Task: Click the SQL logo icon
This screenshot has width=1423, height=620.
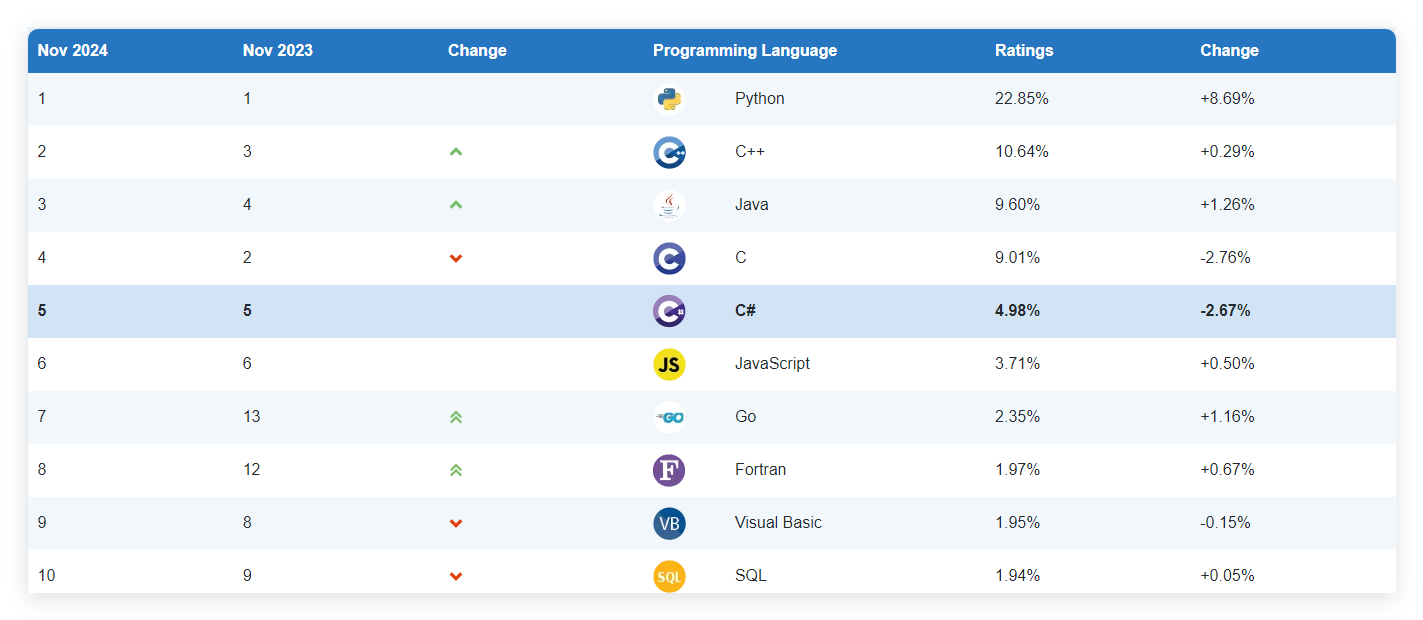Action: pos(669,576)
